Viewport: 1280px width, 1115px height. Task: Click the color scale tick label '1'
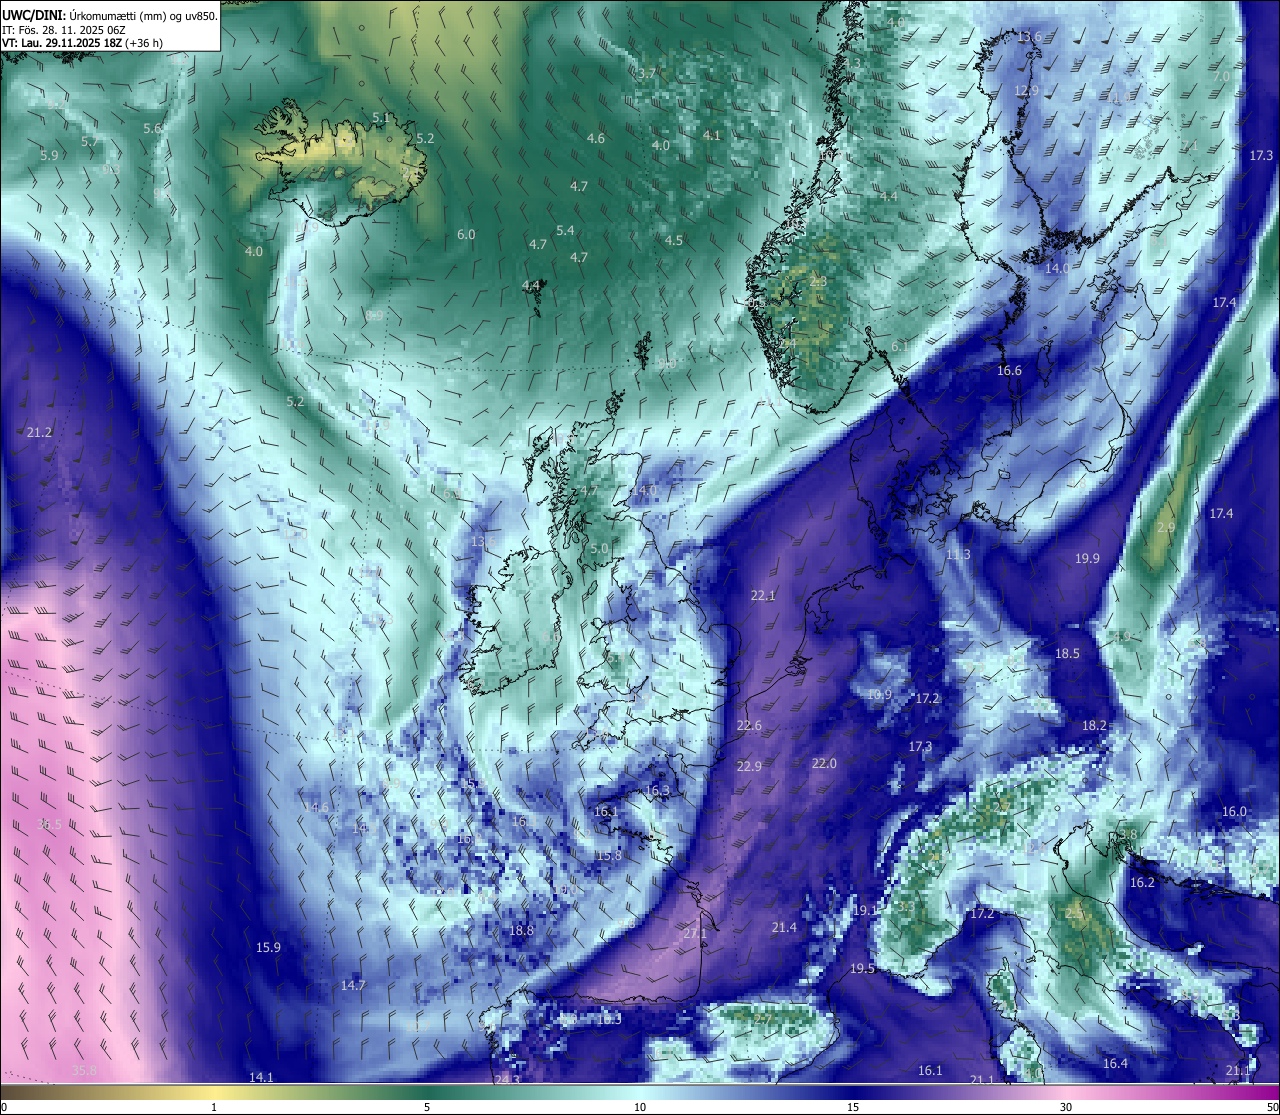[214, 1107]
